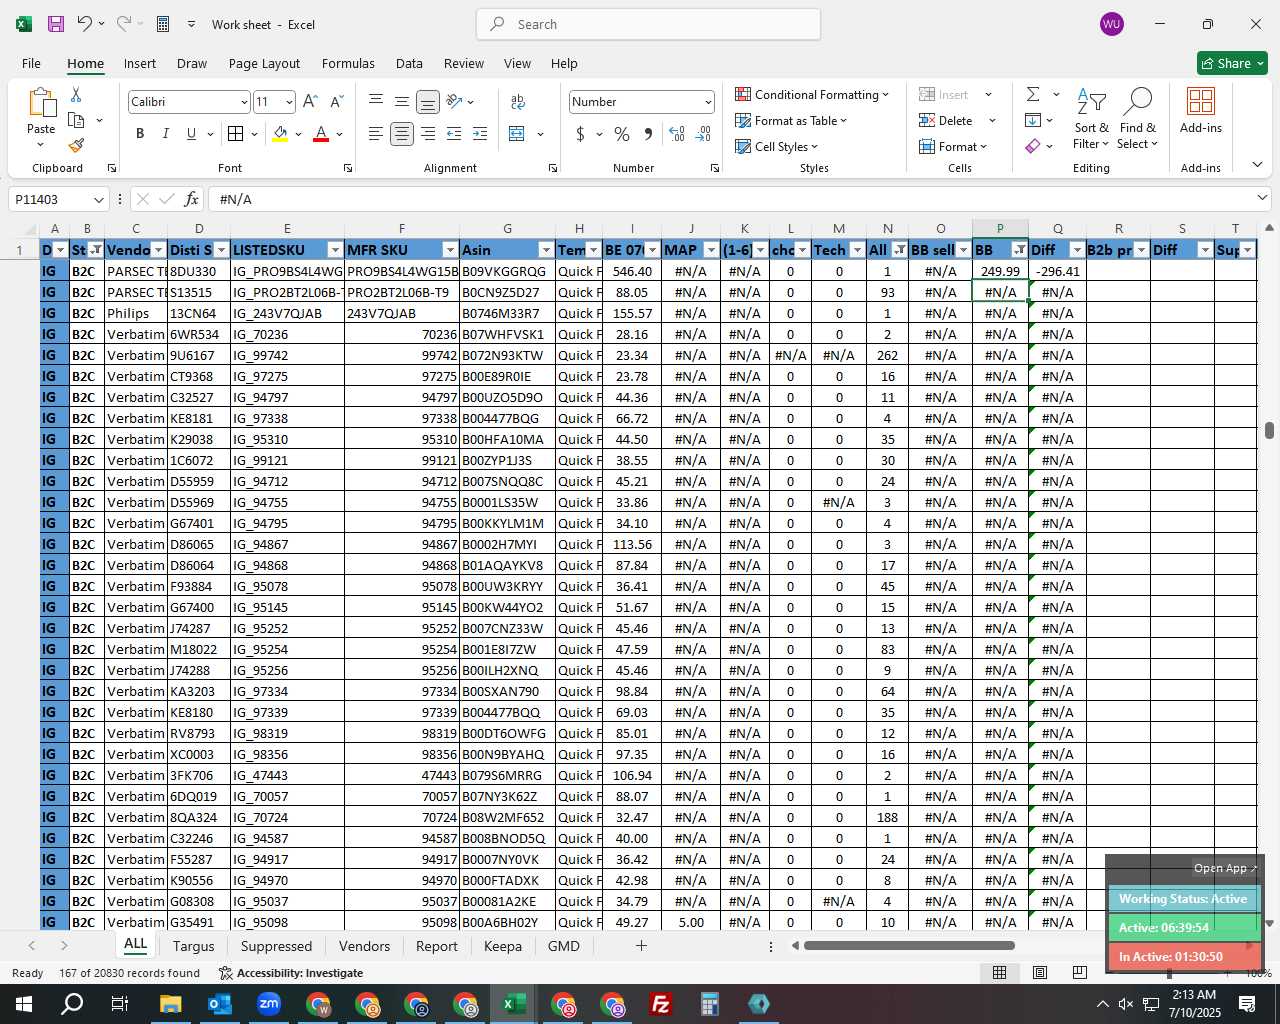Click in the Search box in the title bar
The image size is (1280, 1024).
(648, 24)
